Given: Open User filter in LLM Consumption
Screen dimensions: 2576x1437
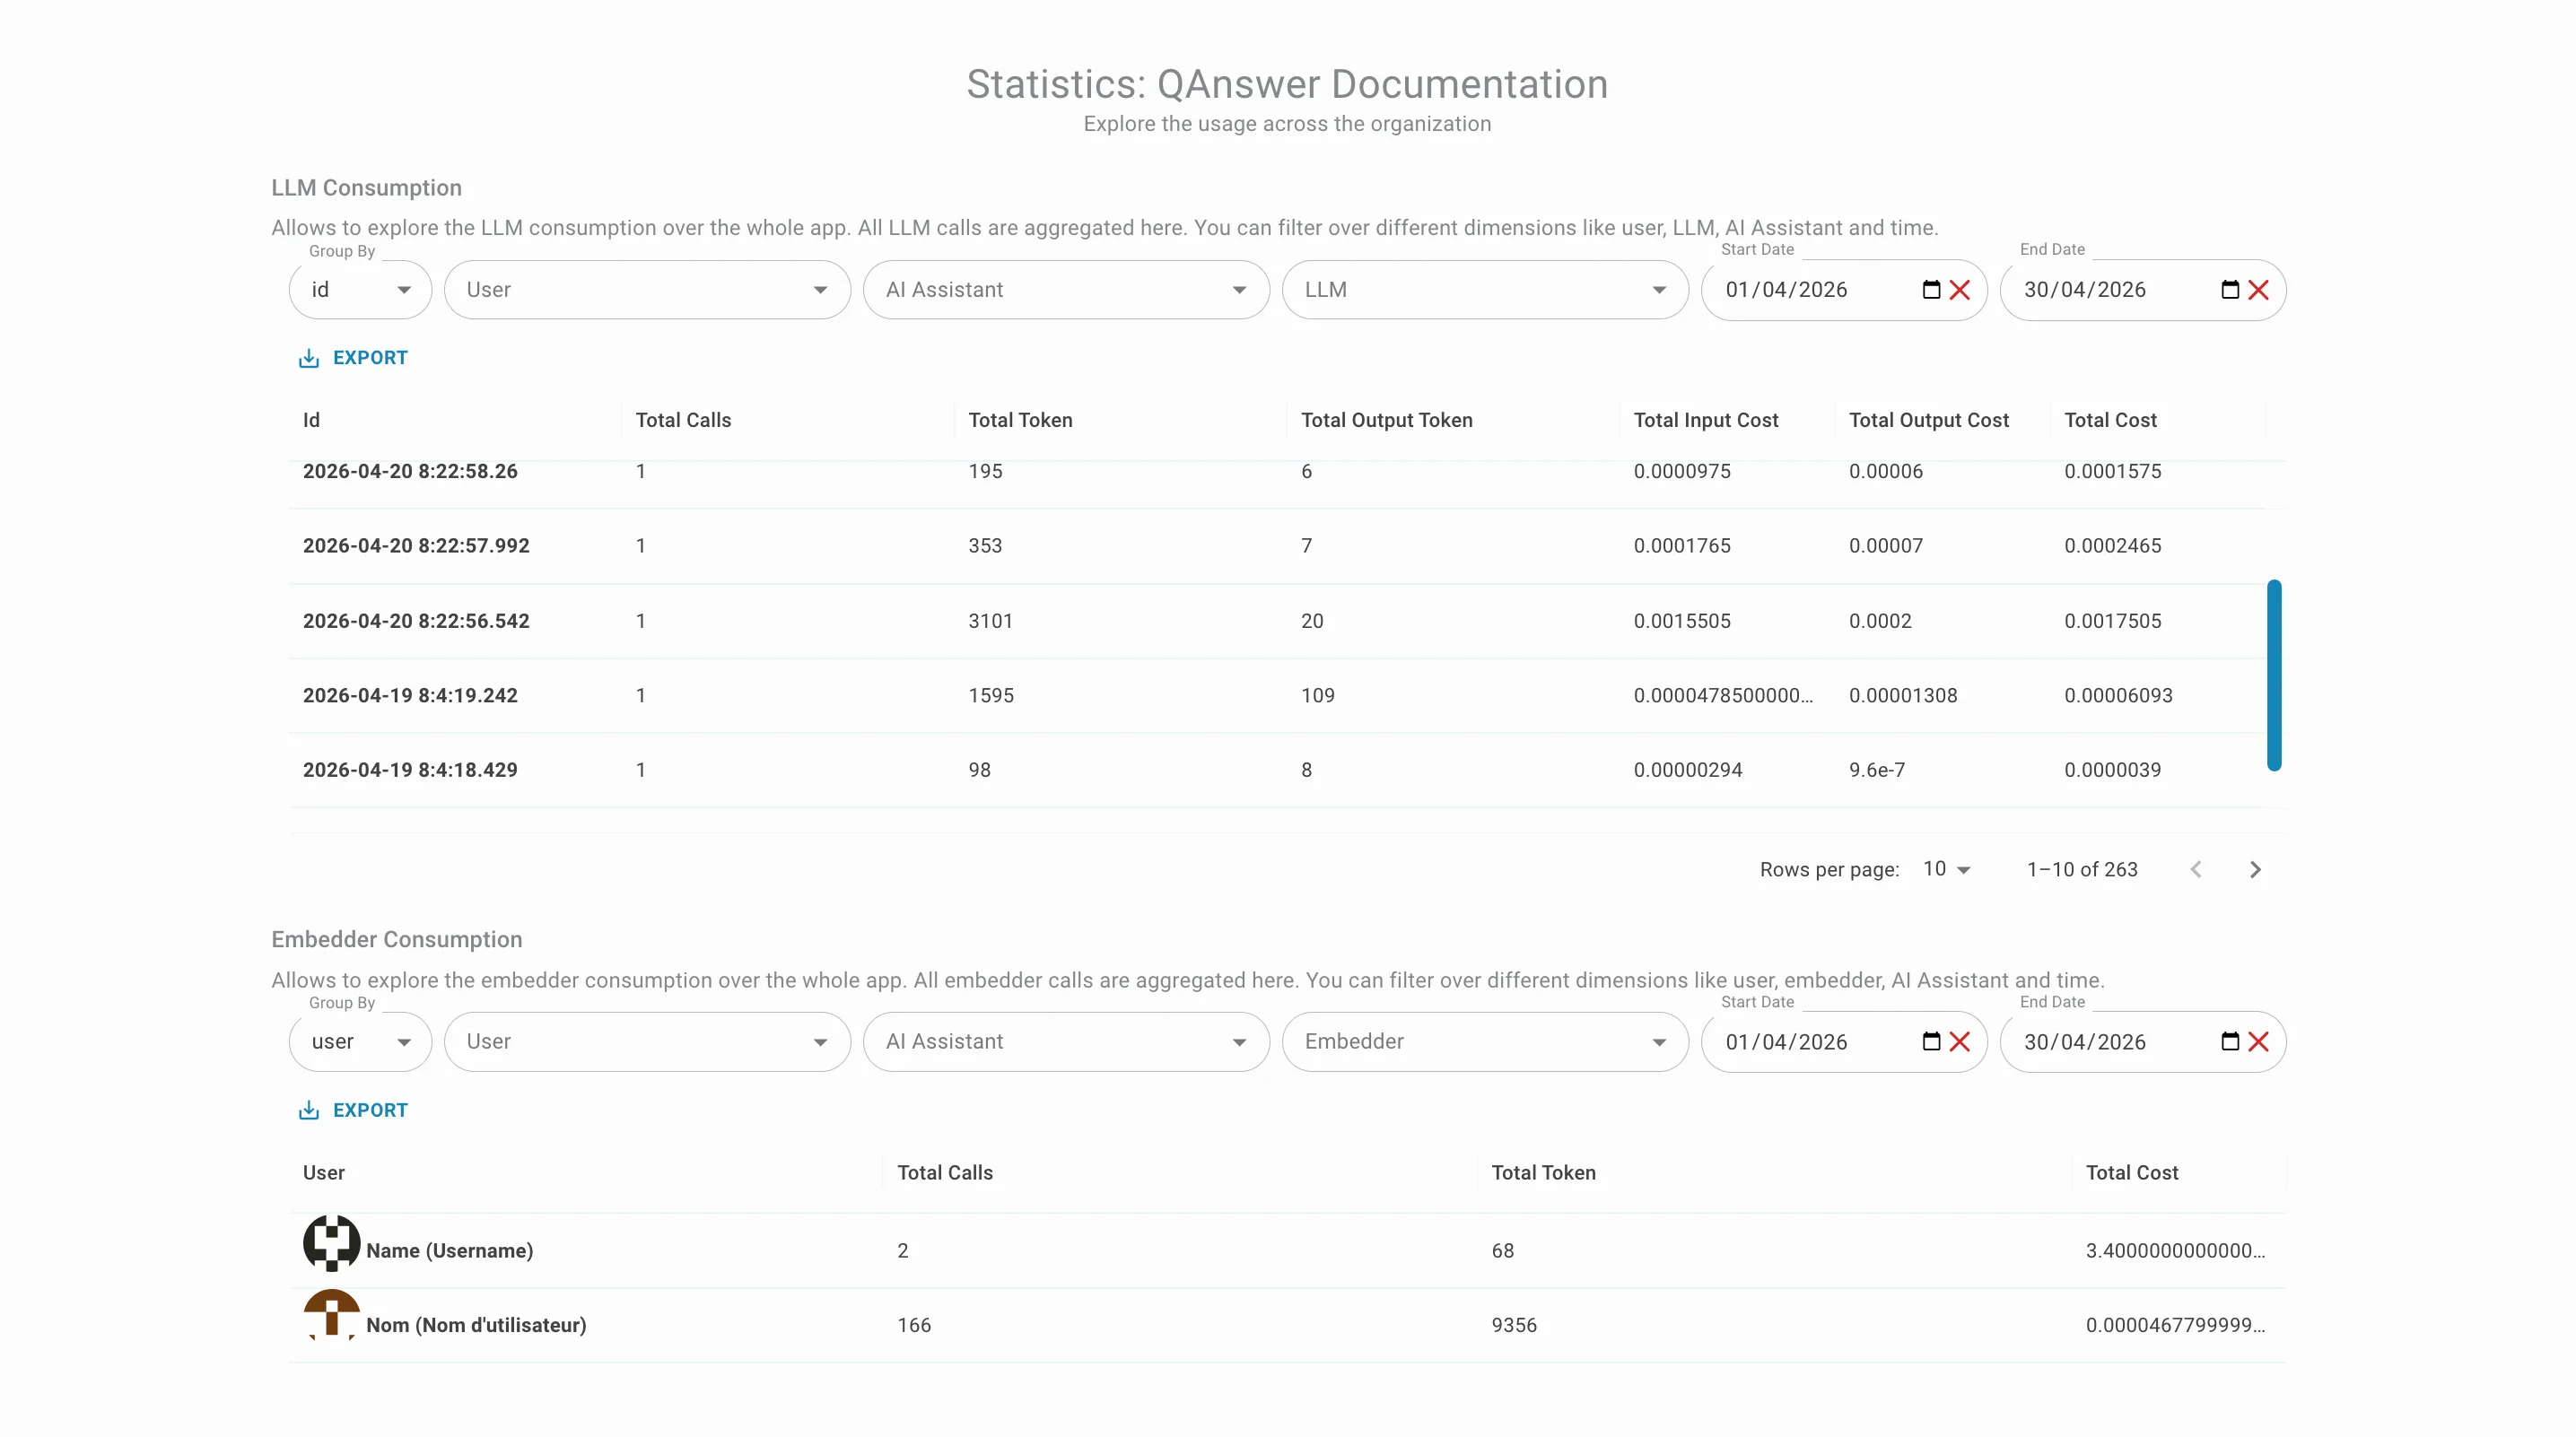Looking at the screenshot, I should [647, 290].
